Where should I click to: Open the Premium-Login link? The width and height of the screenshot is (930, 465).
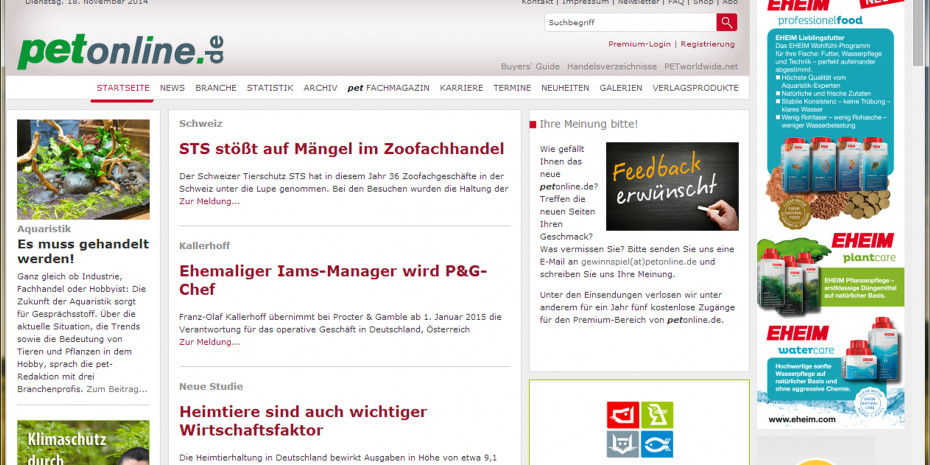coord(639,44)
